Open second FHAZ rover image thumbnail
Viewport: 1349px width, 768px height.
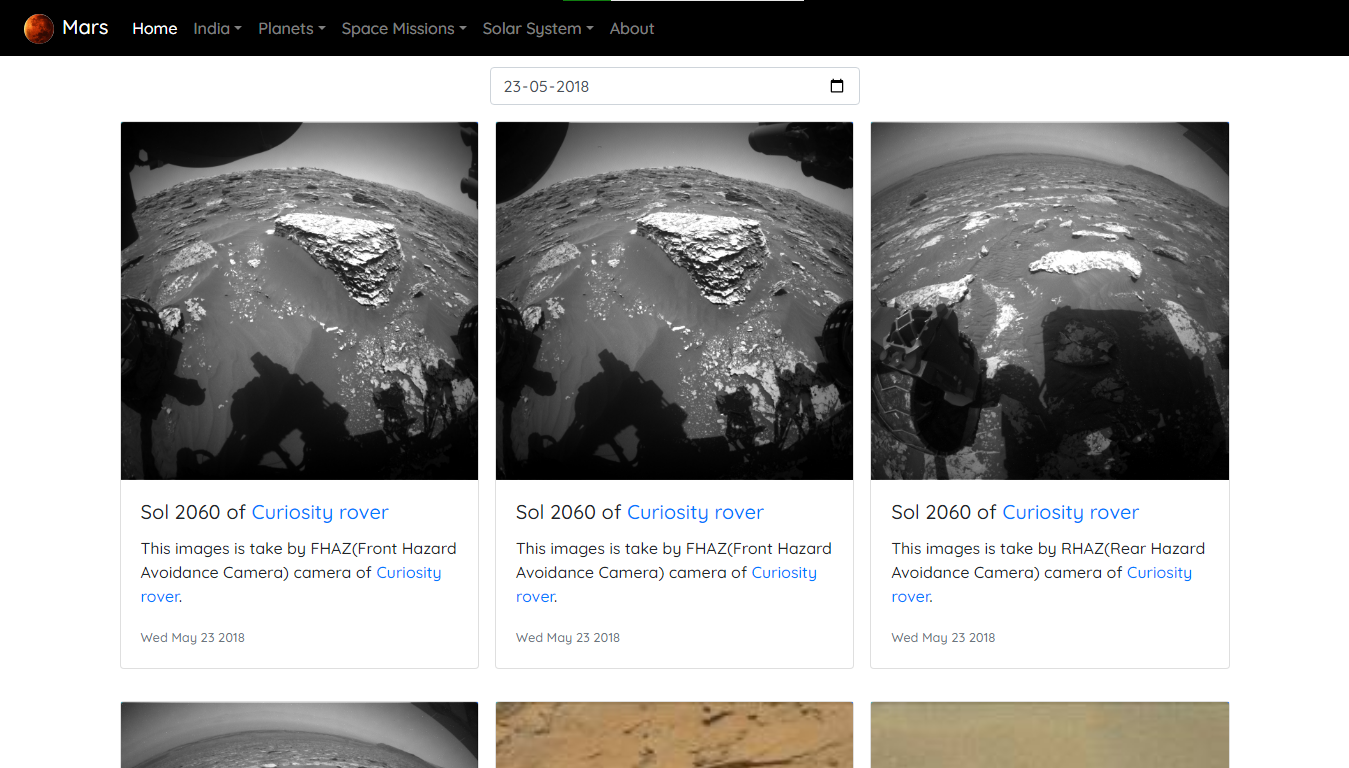click(x=674, y=301)
